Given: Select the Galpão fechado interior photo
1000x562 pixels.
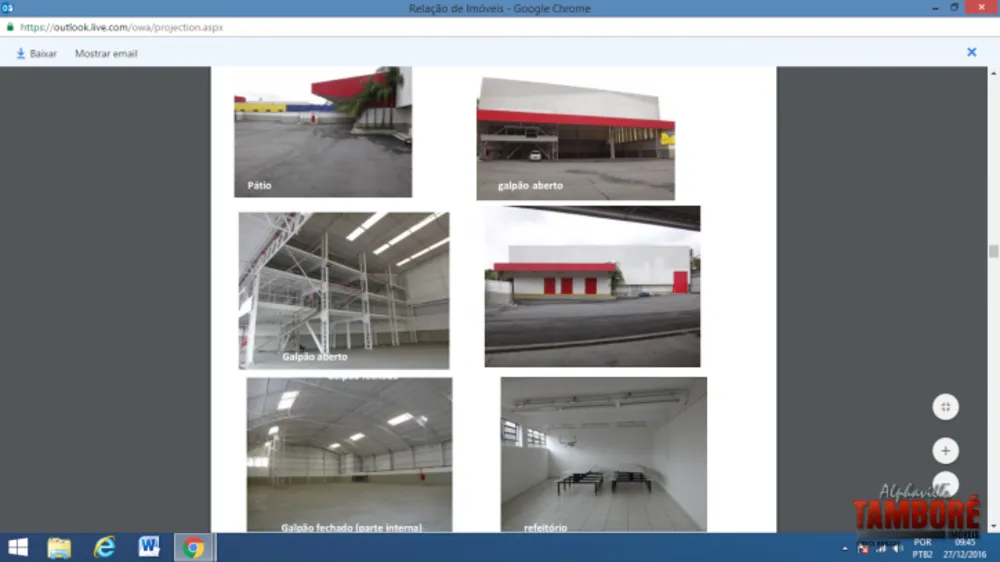Looking at the screenshot, I should [349, 455].
